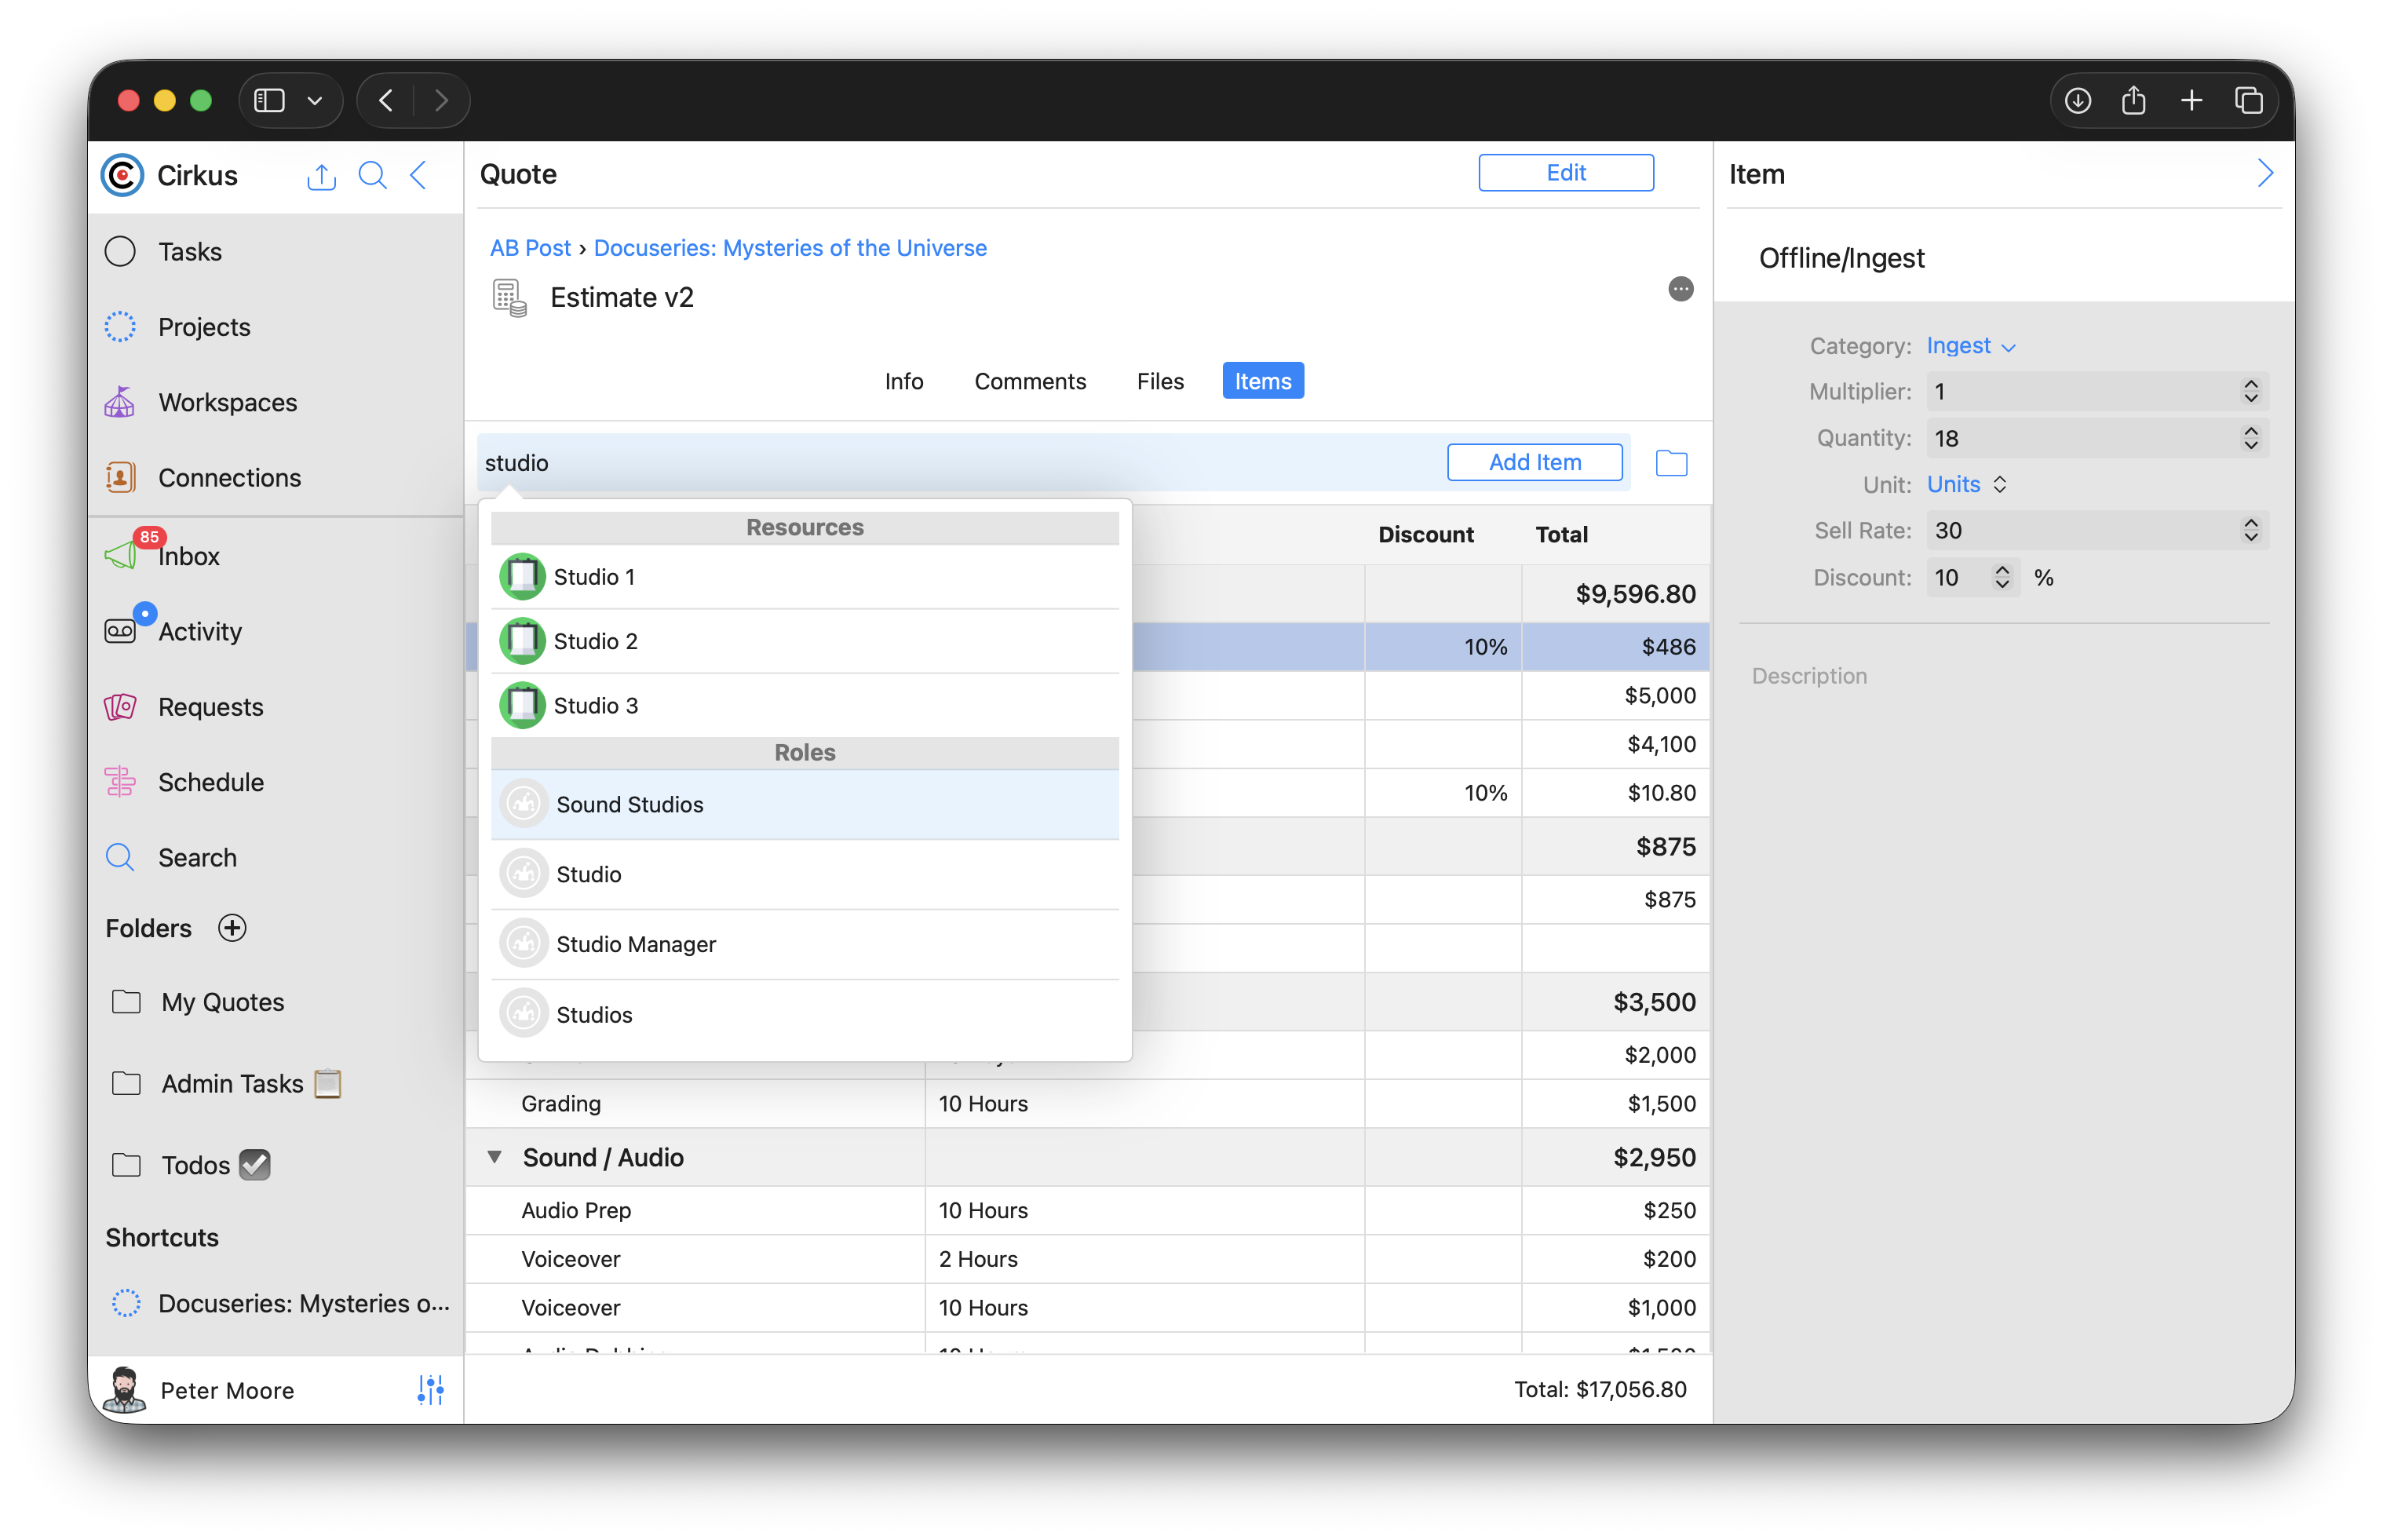Click the folder icon beside Add Item
The width and height of the screenshot is (2383, 1540).
point(1671,463)
